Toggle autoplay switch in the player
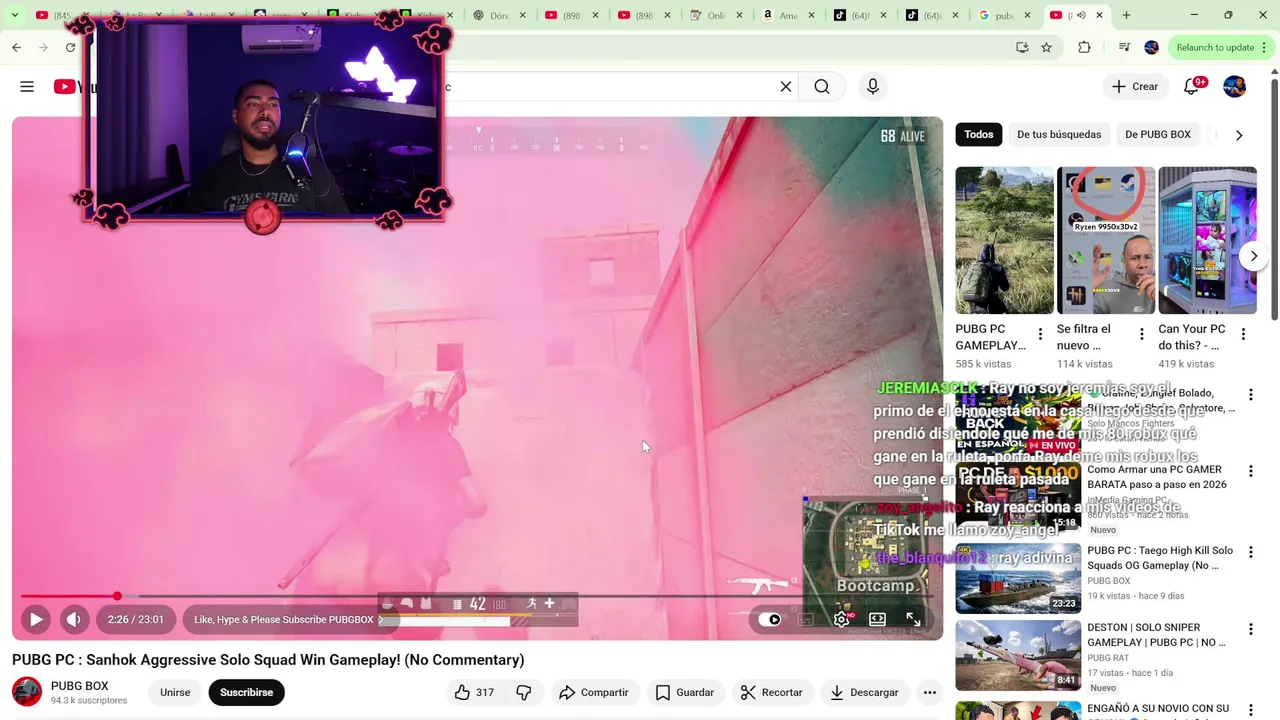 point(769,620)
